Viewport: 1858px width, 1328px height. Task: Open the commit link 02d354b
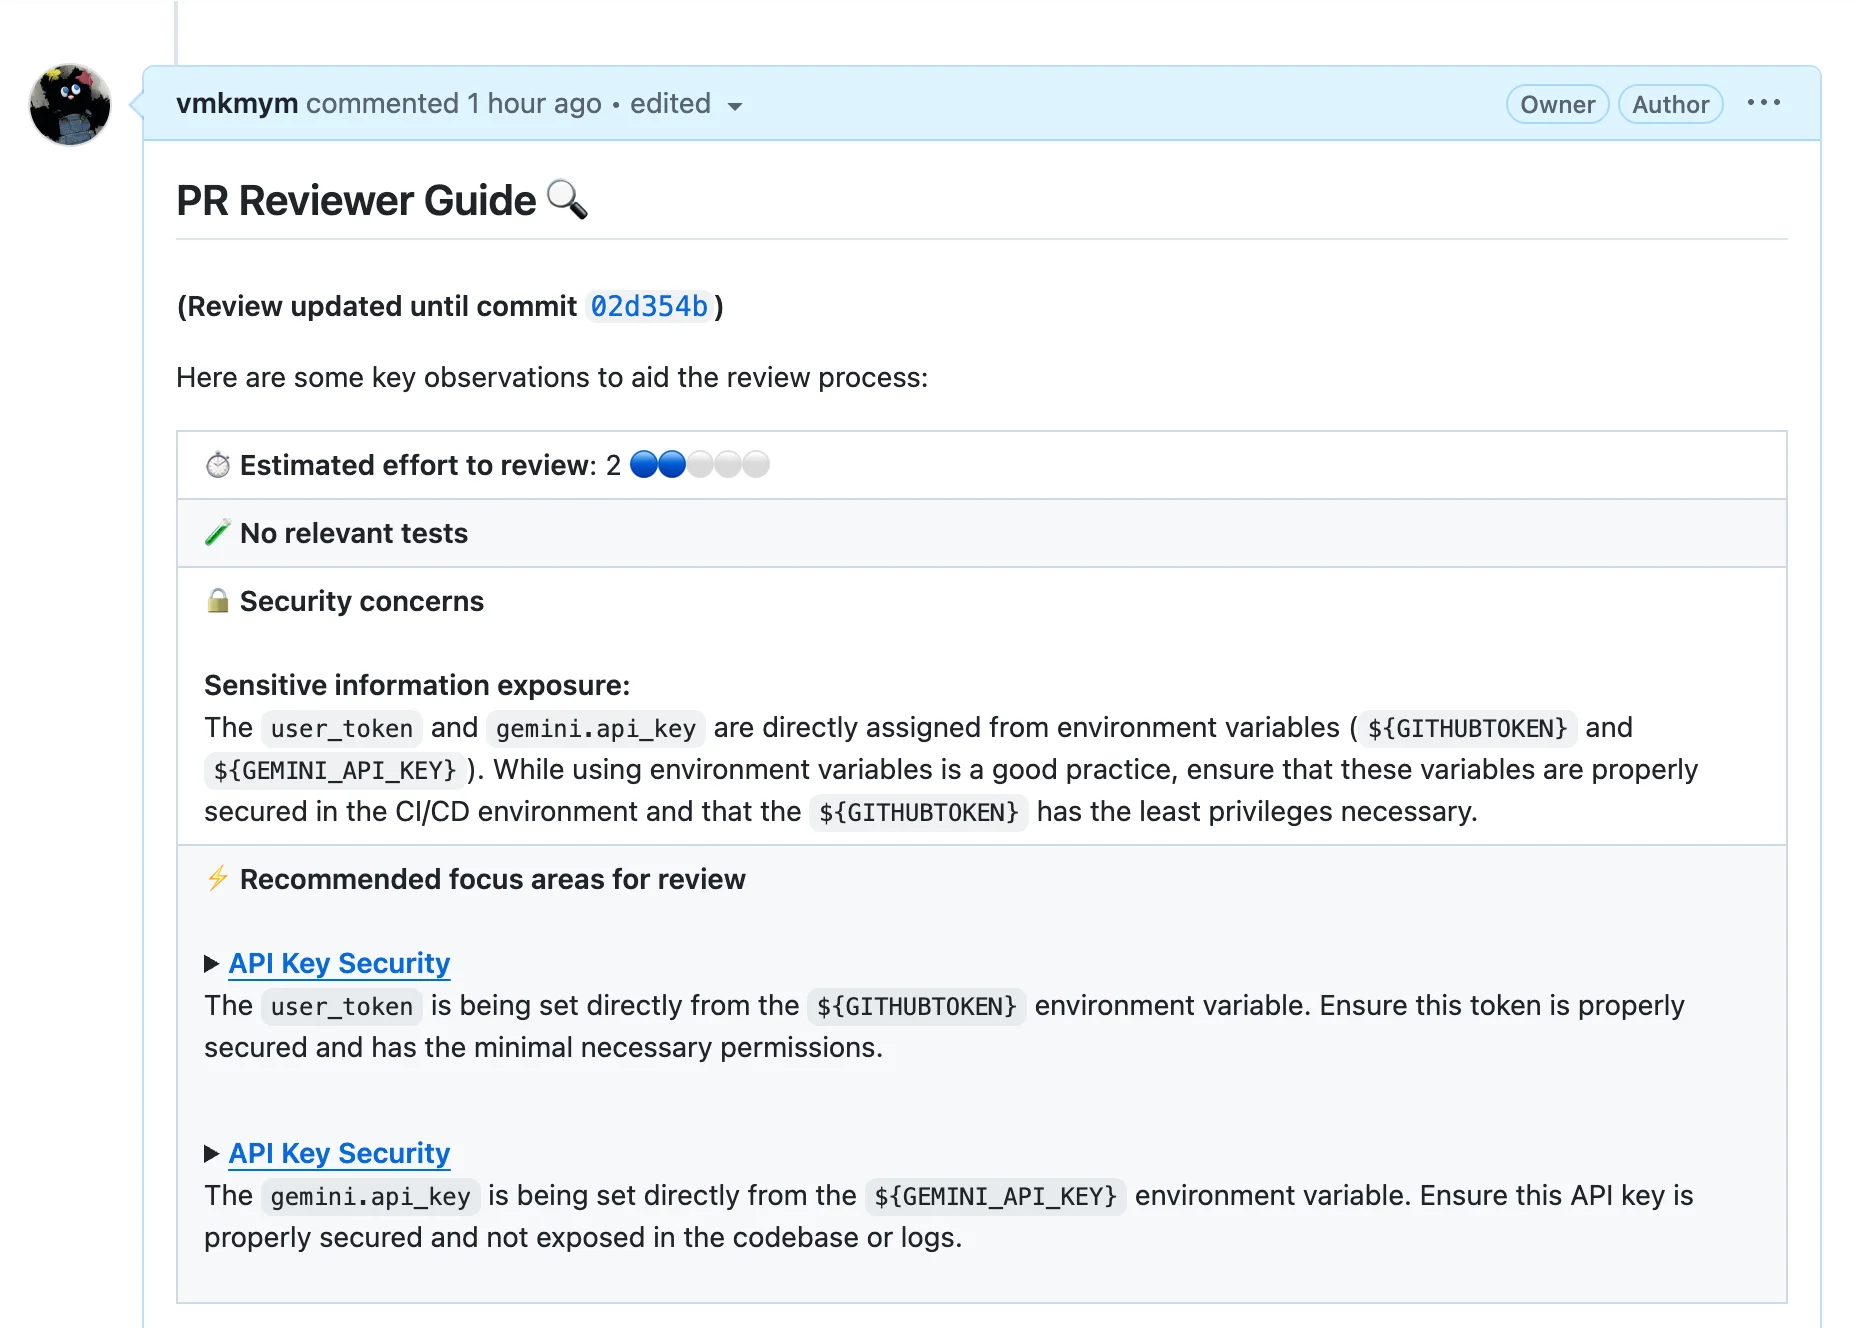coord(649,306)
